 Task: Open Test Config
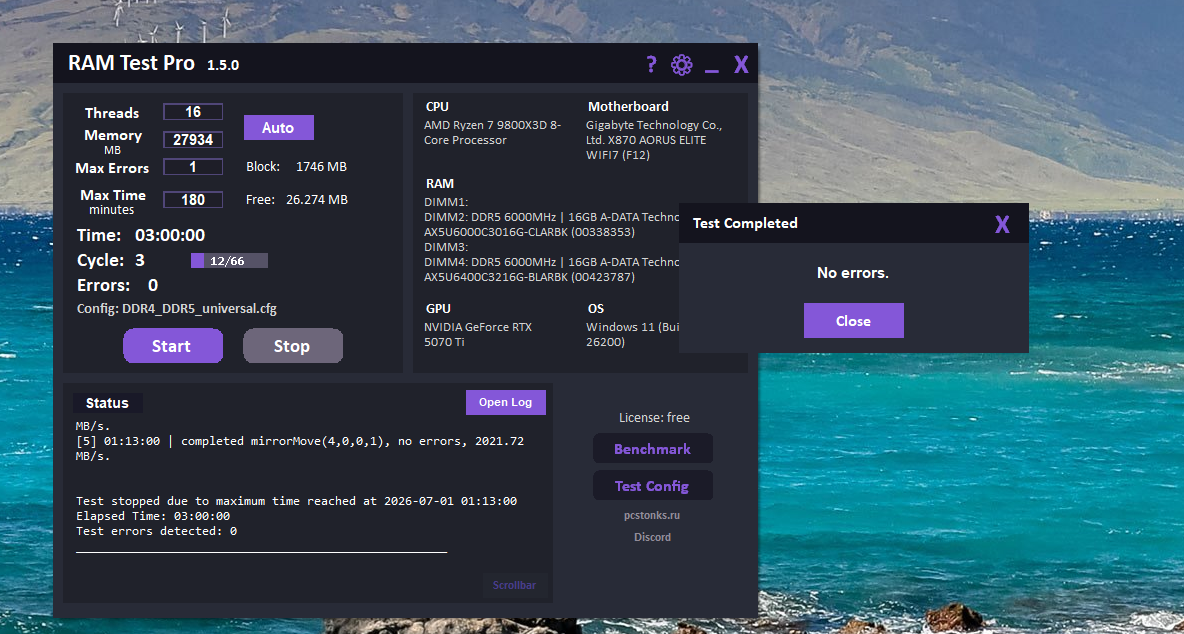coord(652,485)
